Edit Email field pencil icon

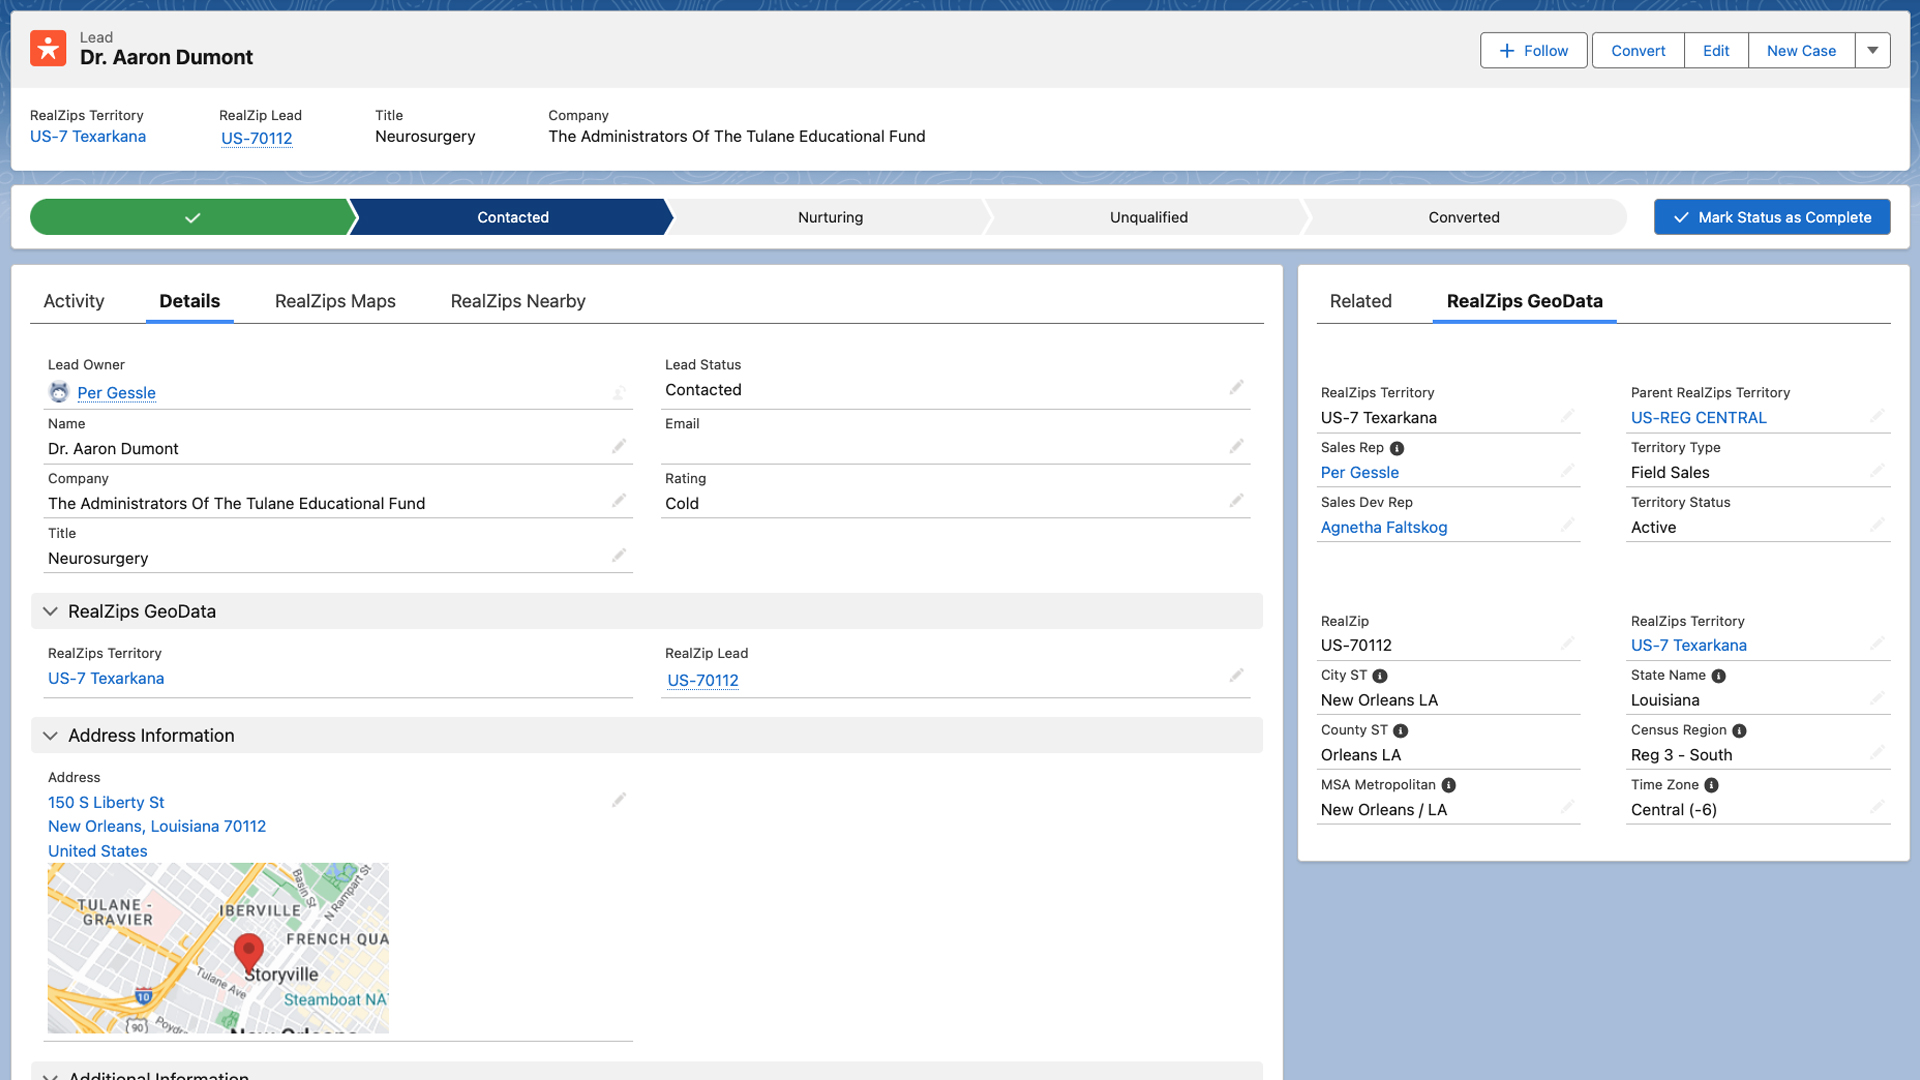(1237, 446)
